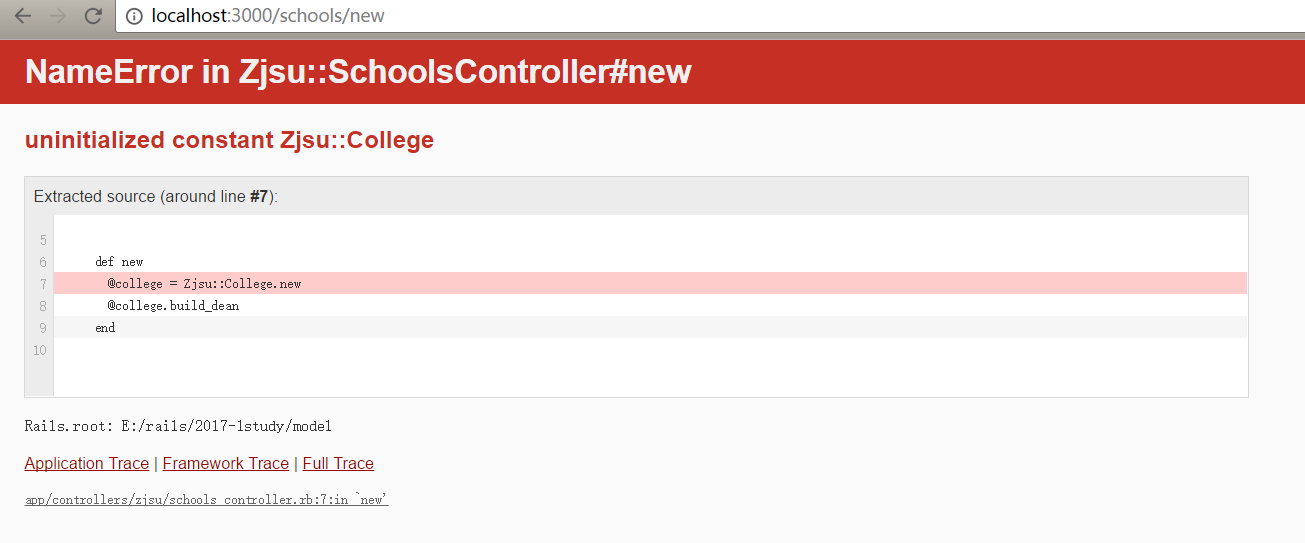1305x543 pixels.
Task: Select line number 10 in the gutter
Action: click(x=40, y=350)
